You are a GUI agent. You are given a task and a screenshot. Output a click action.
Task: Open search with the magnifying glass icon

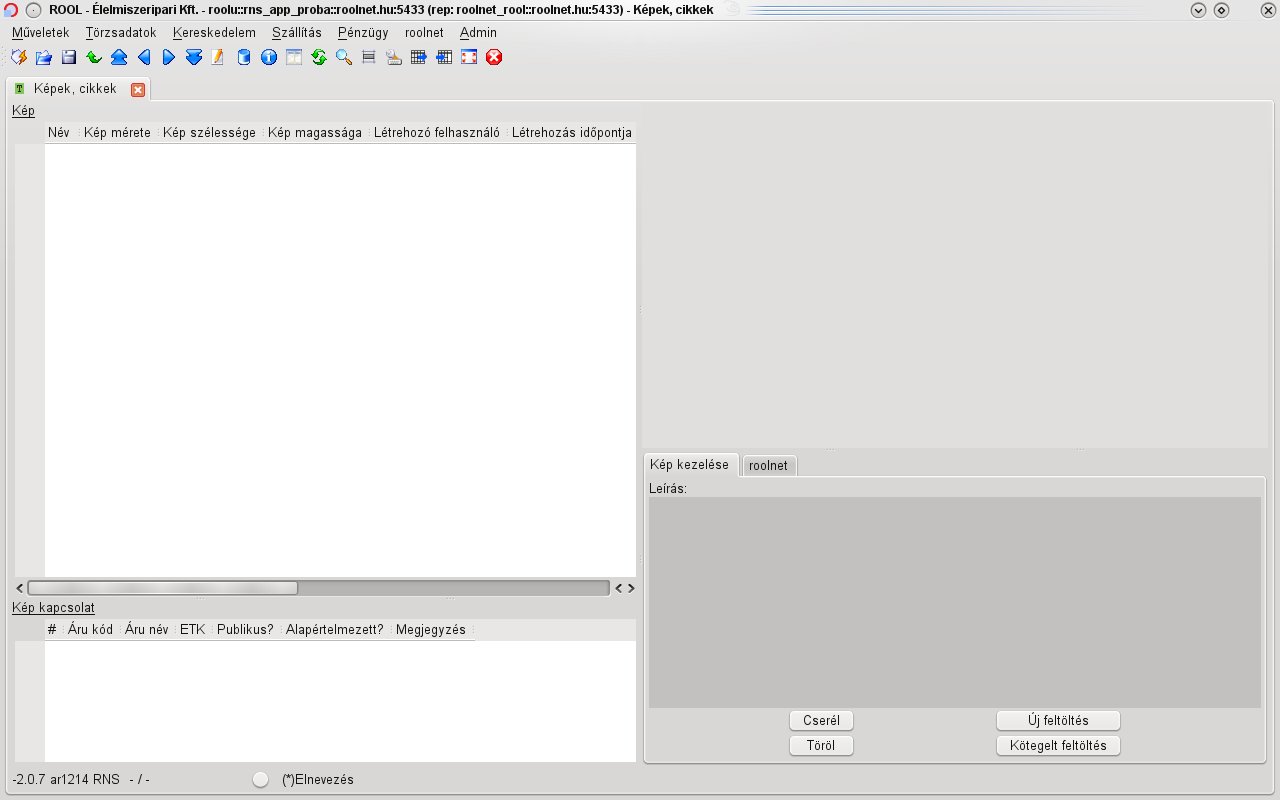pyautogui.click(x=344, y=58)
